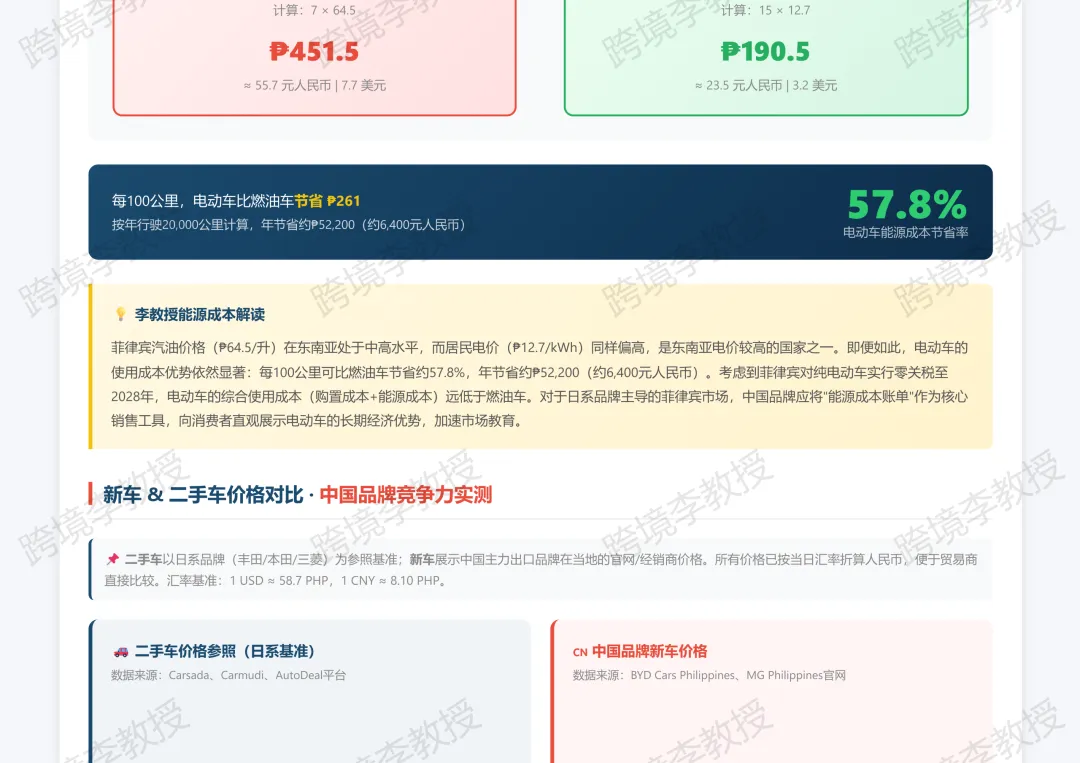Click the paragraph starting 菲律宾汽油价格

[539, 384]
